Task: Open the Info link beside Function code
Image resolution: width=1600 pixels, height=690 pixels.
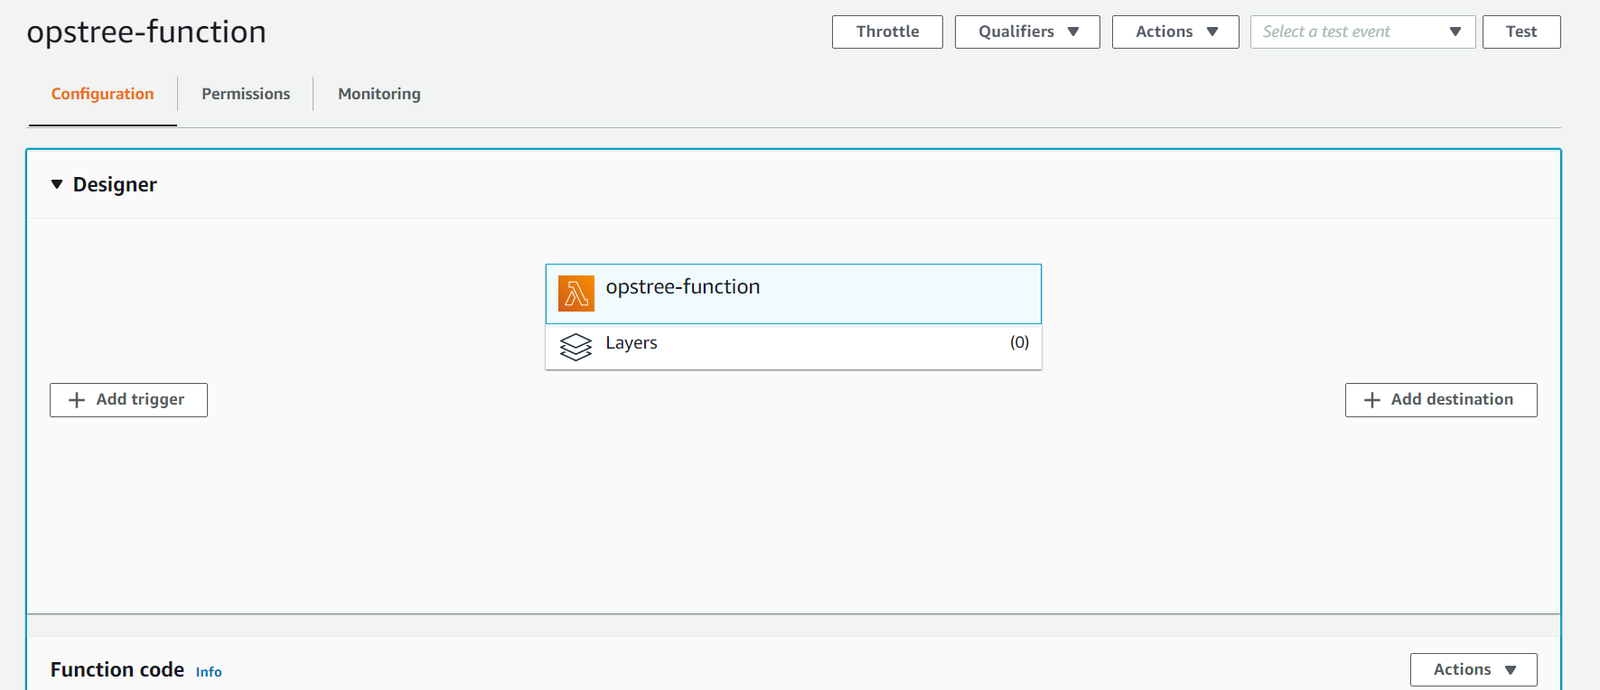Action: click(209, 672)
